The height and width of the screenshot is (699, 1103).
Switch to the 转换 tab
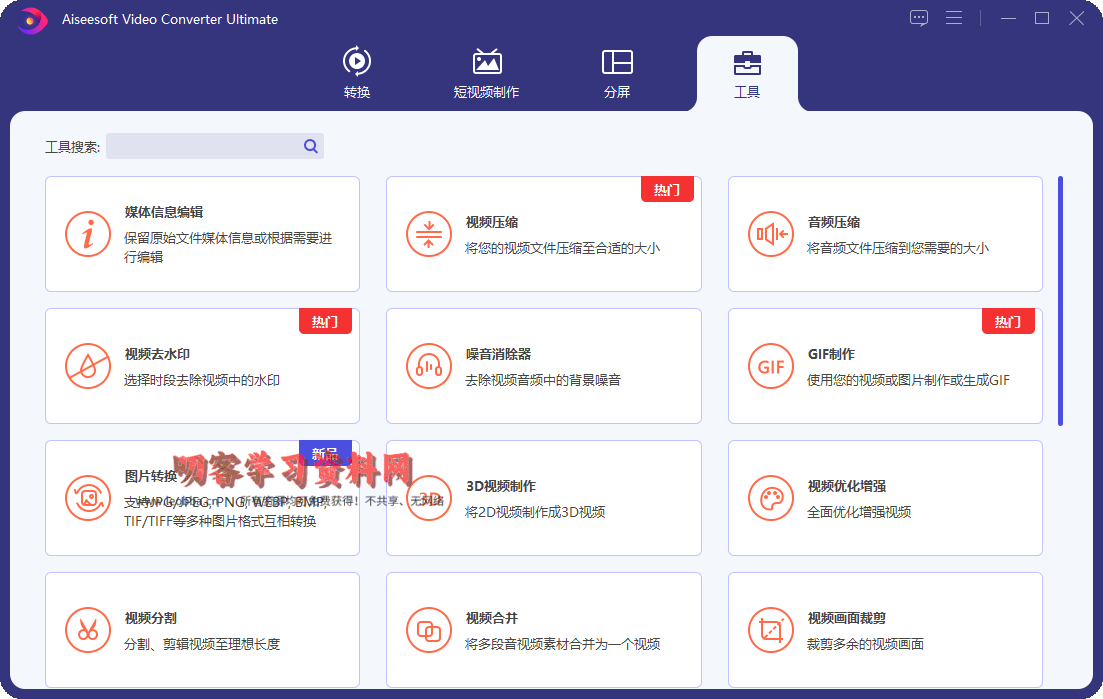pos(357,73)
